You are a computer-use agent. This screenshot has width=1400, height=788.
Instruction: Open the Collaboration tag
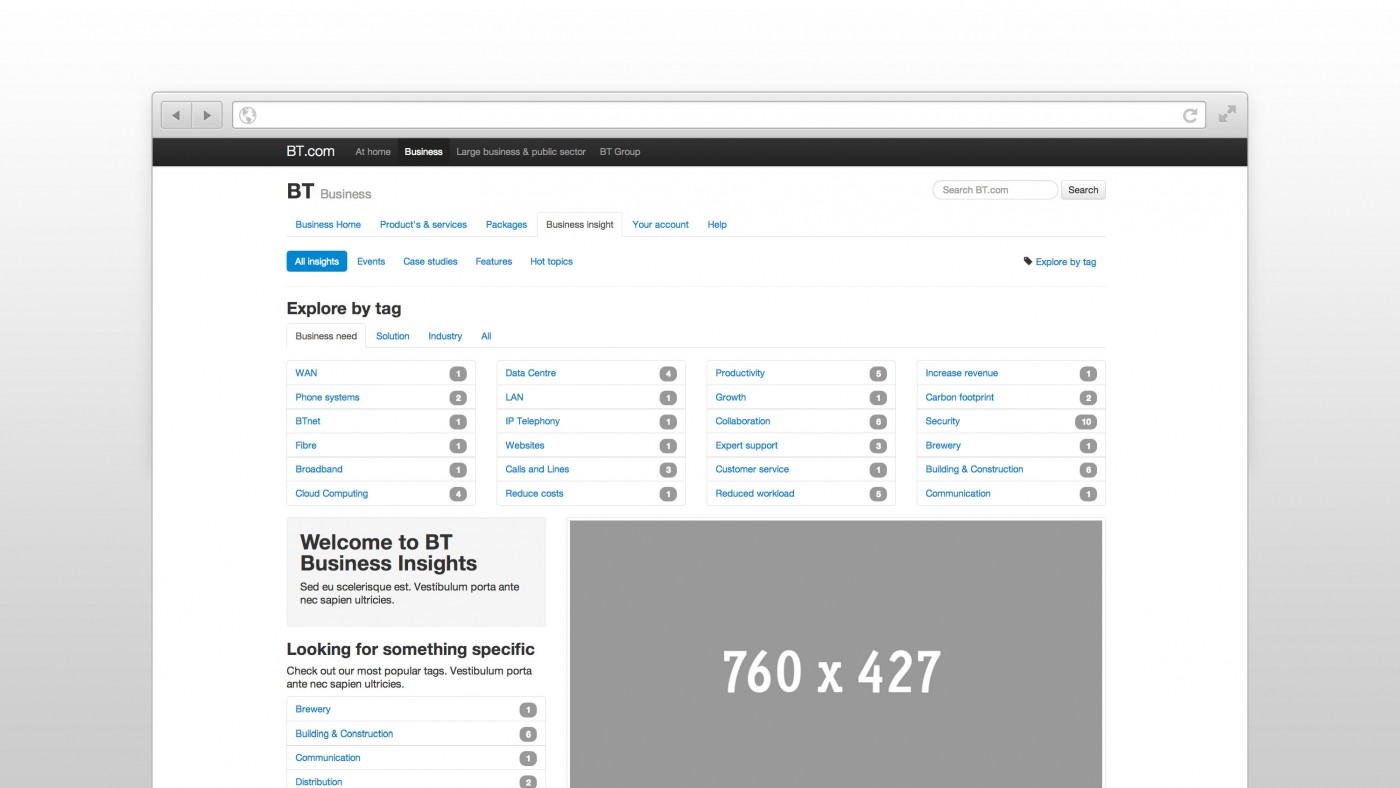tap(743, 421)
